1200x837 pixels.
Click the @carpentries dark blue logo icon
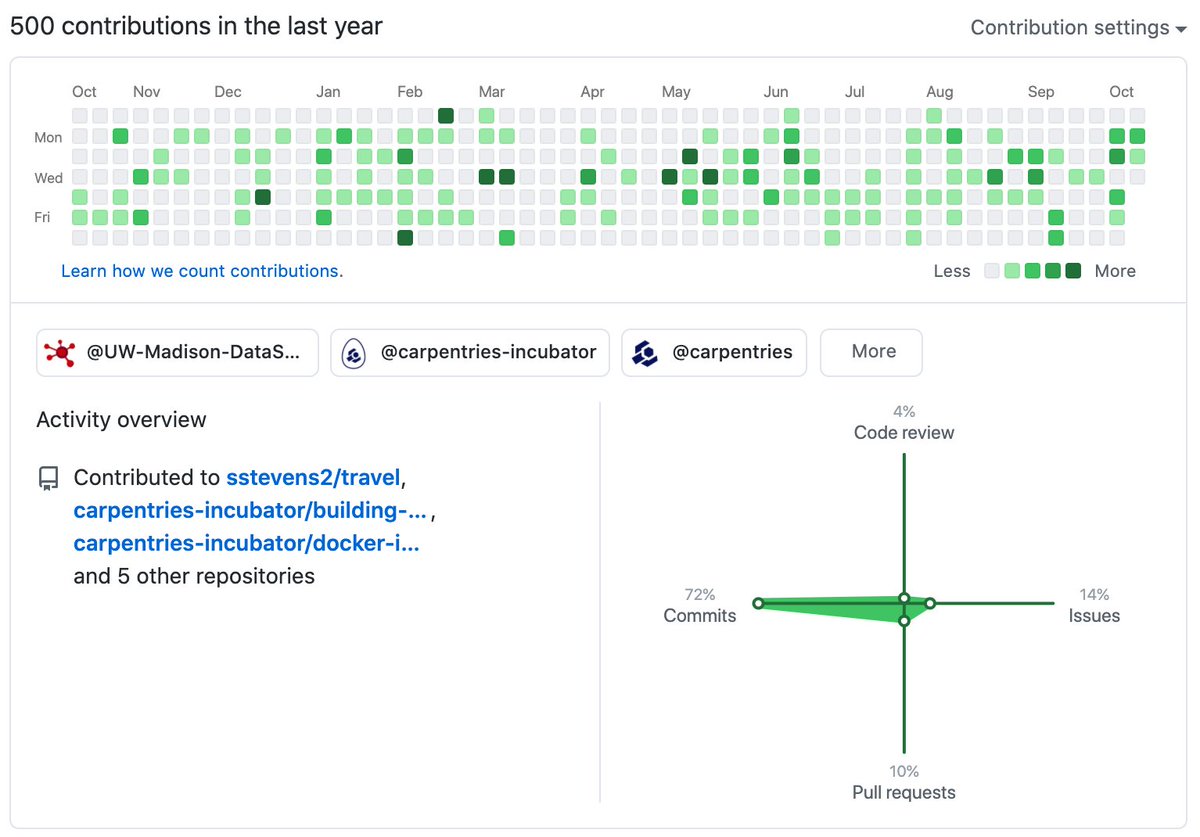[646, 352]
